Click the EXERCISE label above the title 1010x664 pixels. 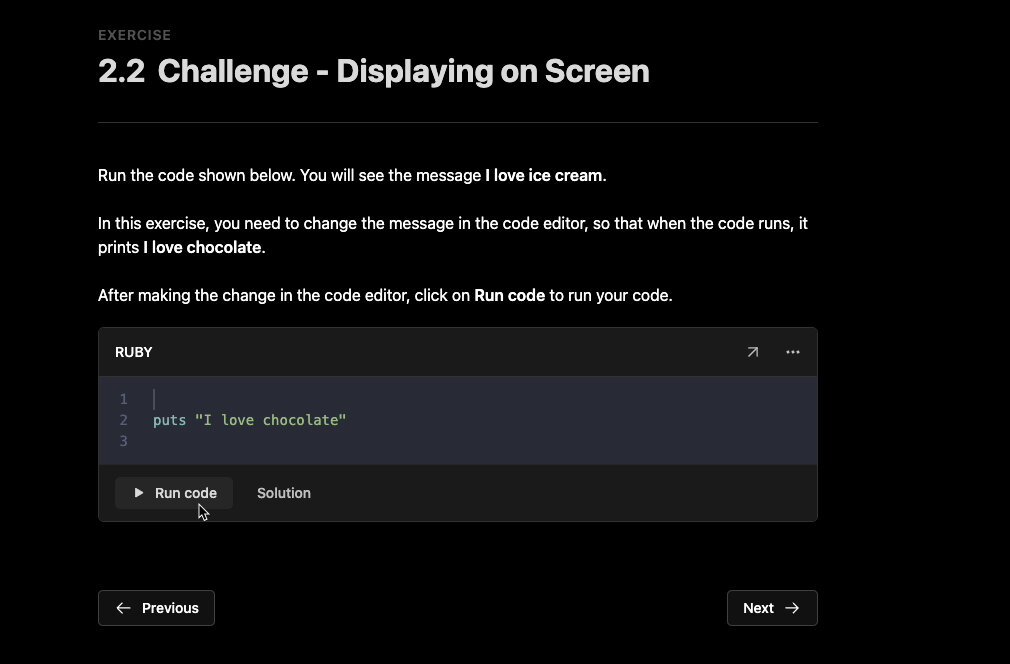click(135, 35)
